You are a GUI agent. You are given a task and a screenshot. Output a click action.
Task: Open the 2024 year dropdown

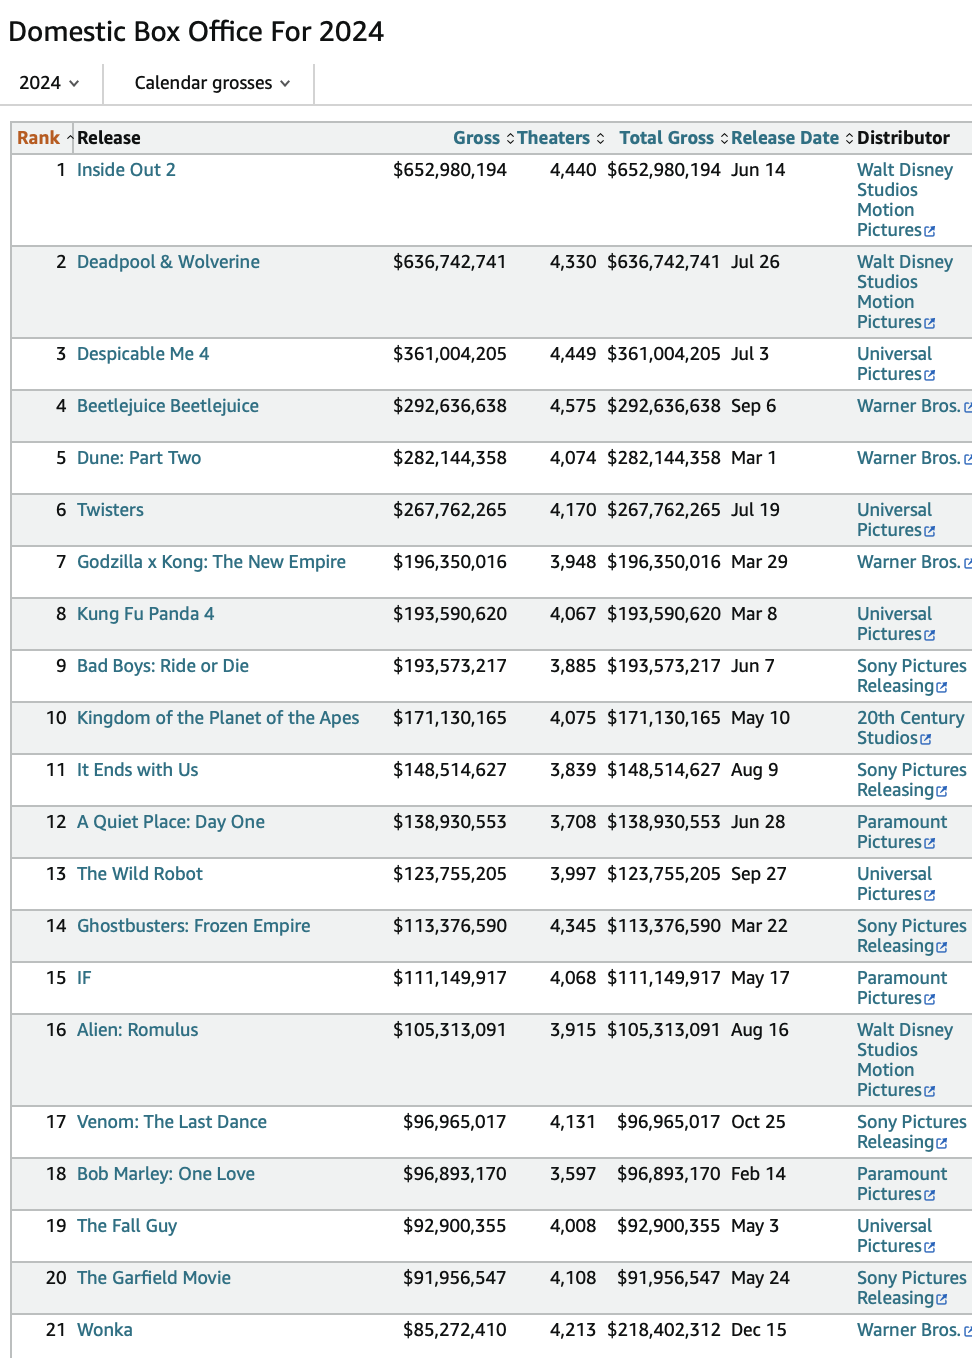pyautogui.click(x=49, y=83)
